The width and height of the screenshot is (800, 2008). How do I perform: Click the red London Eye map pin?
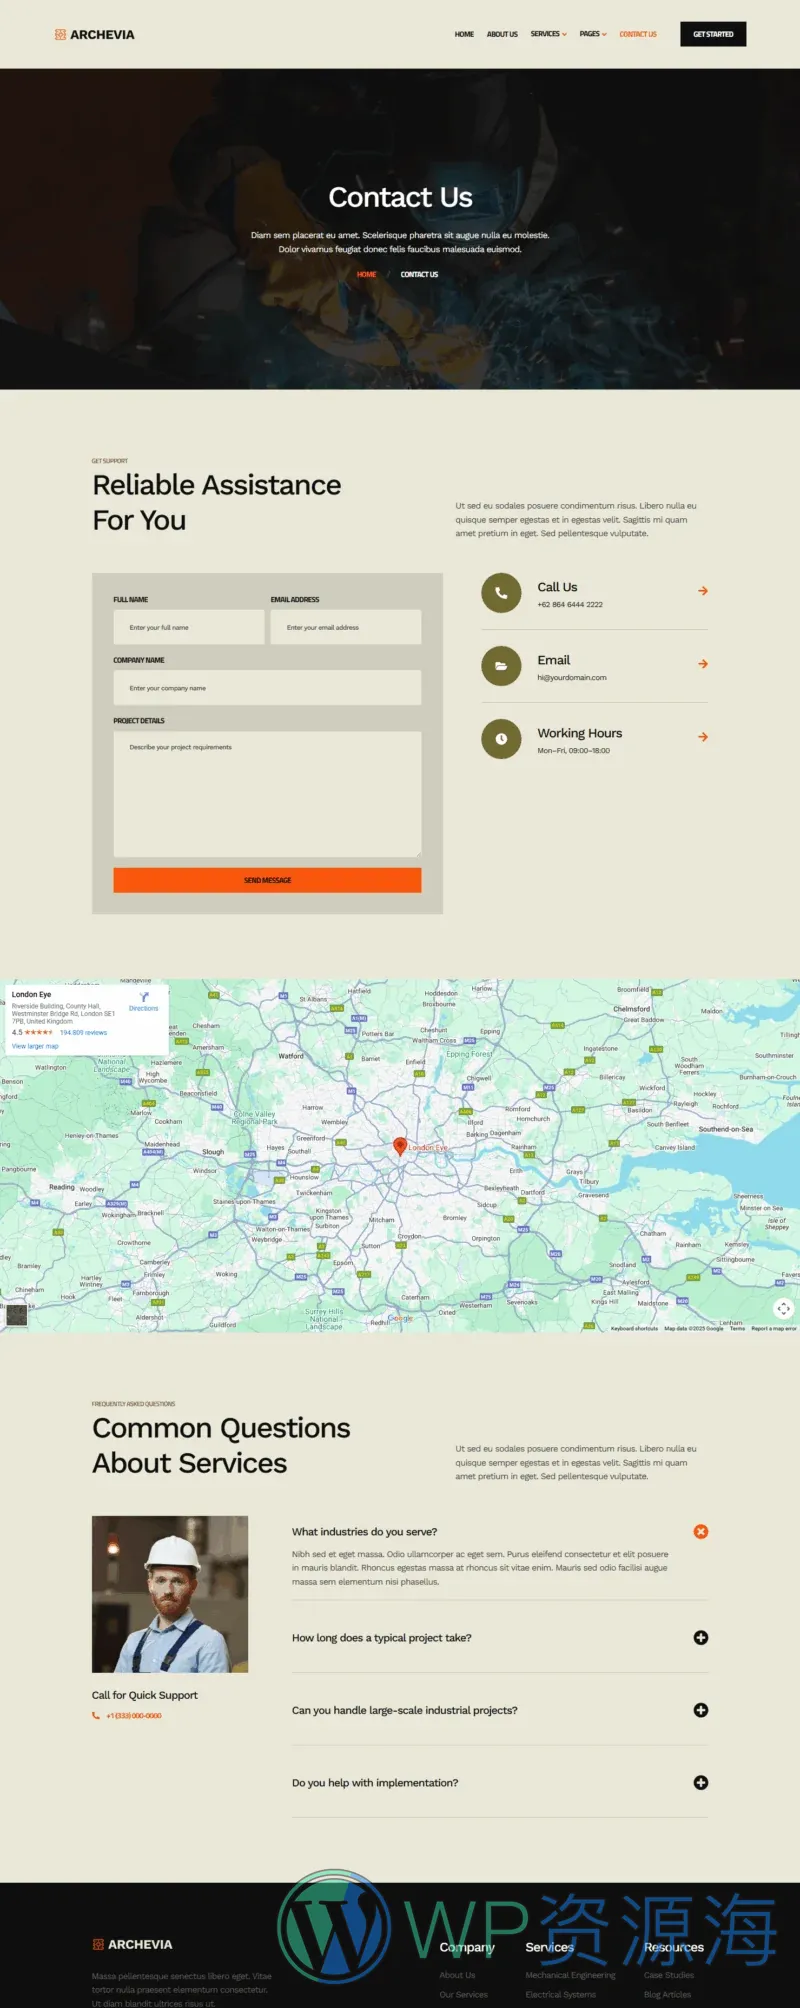400,1146
